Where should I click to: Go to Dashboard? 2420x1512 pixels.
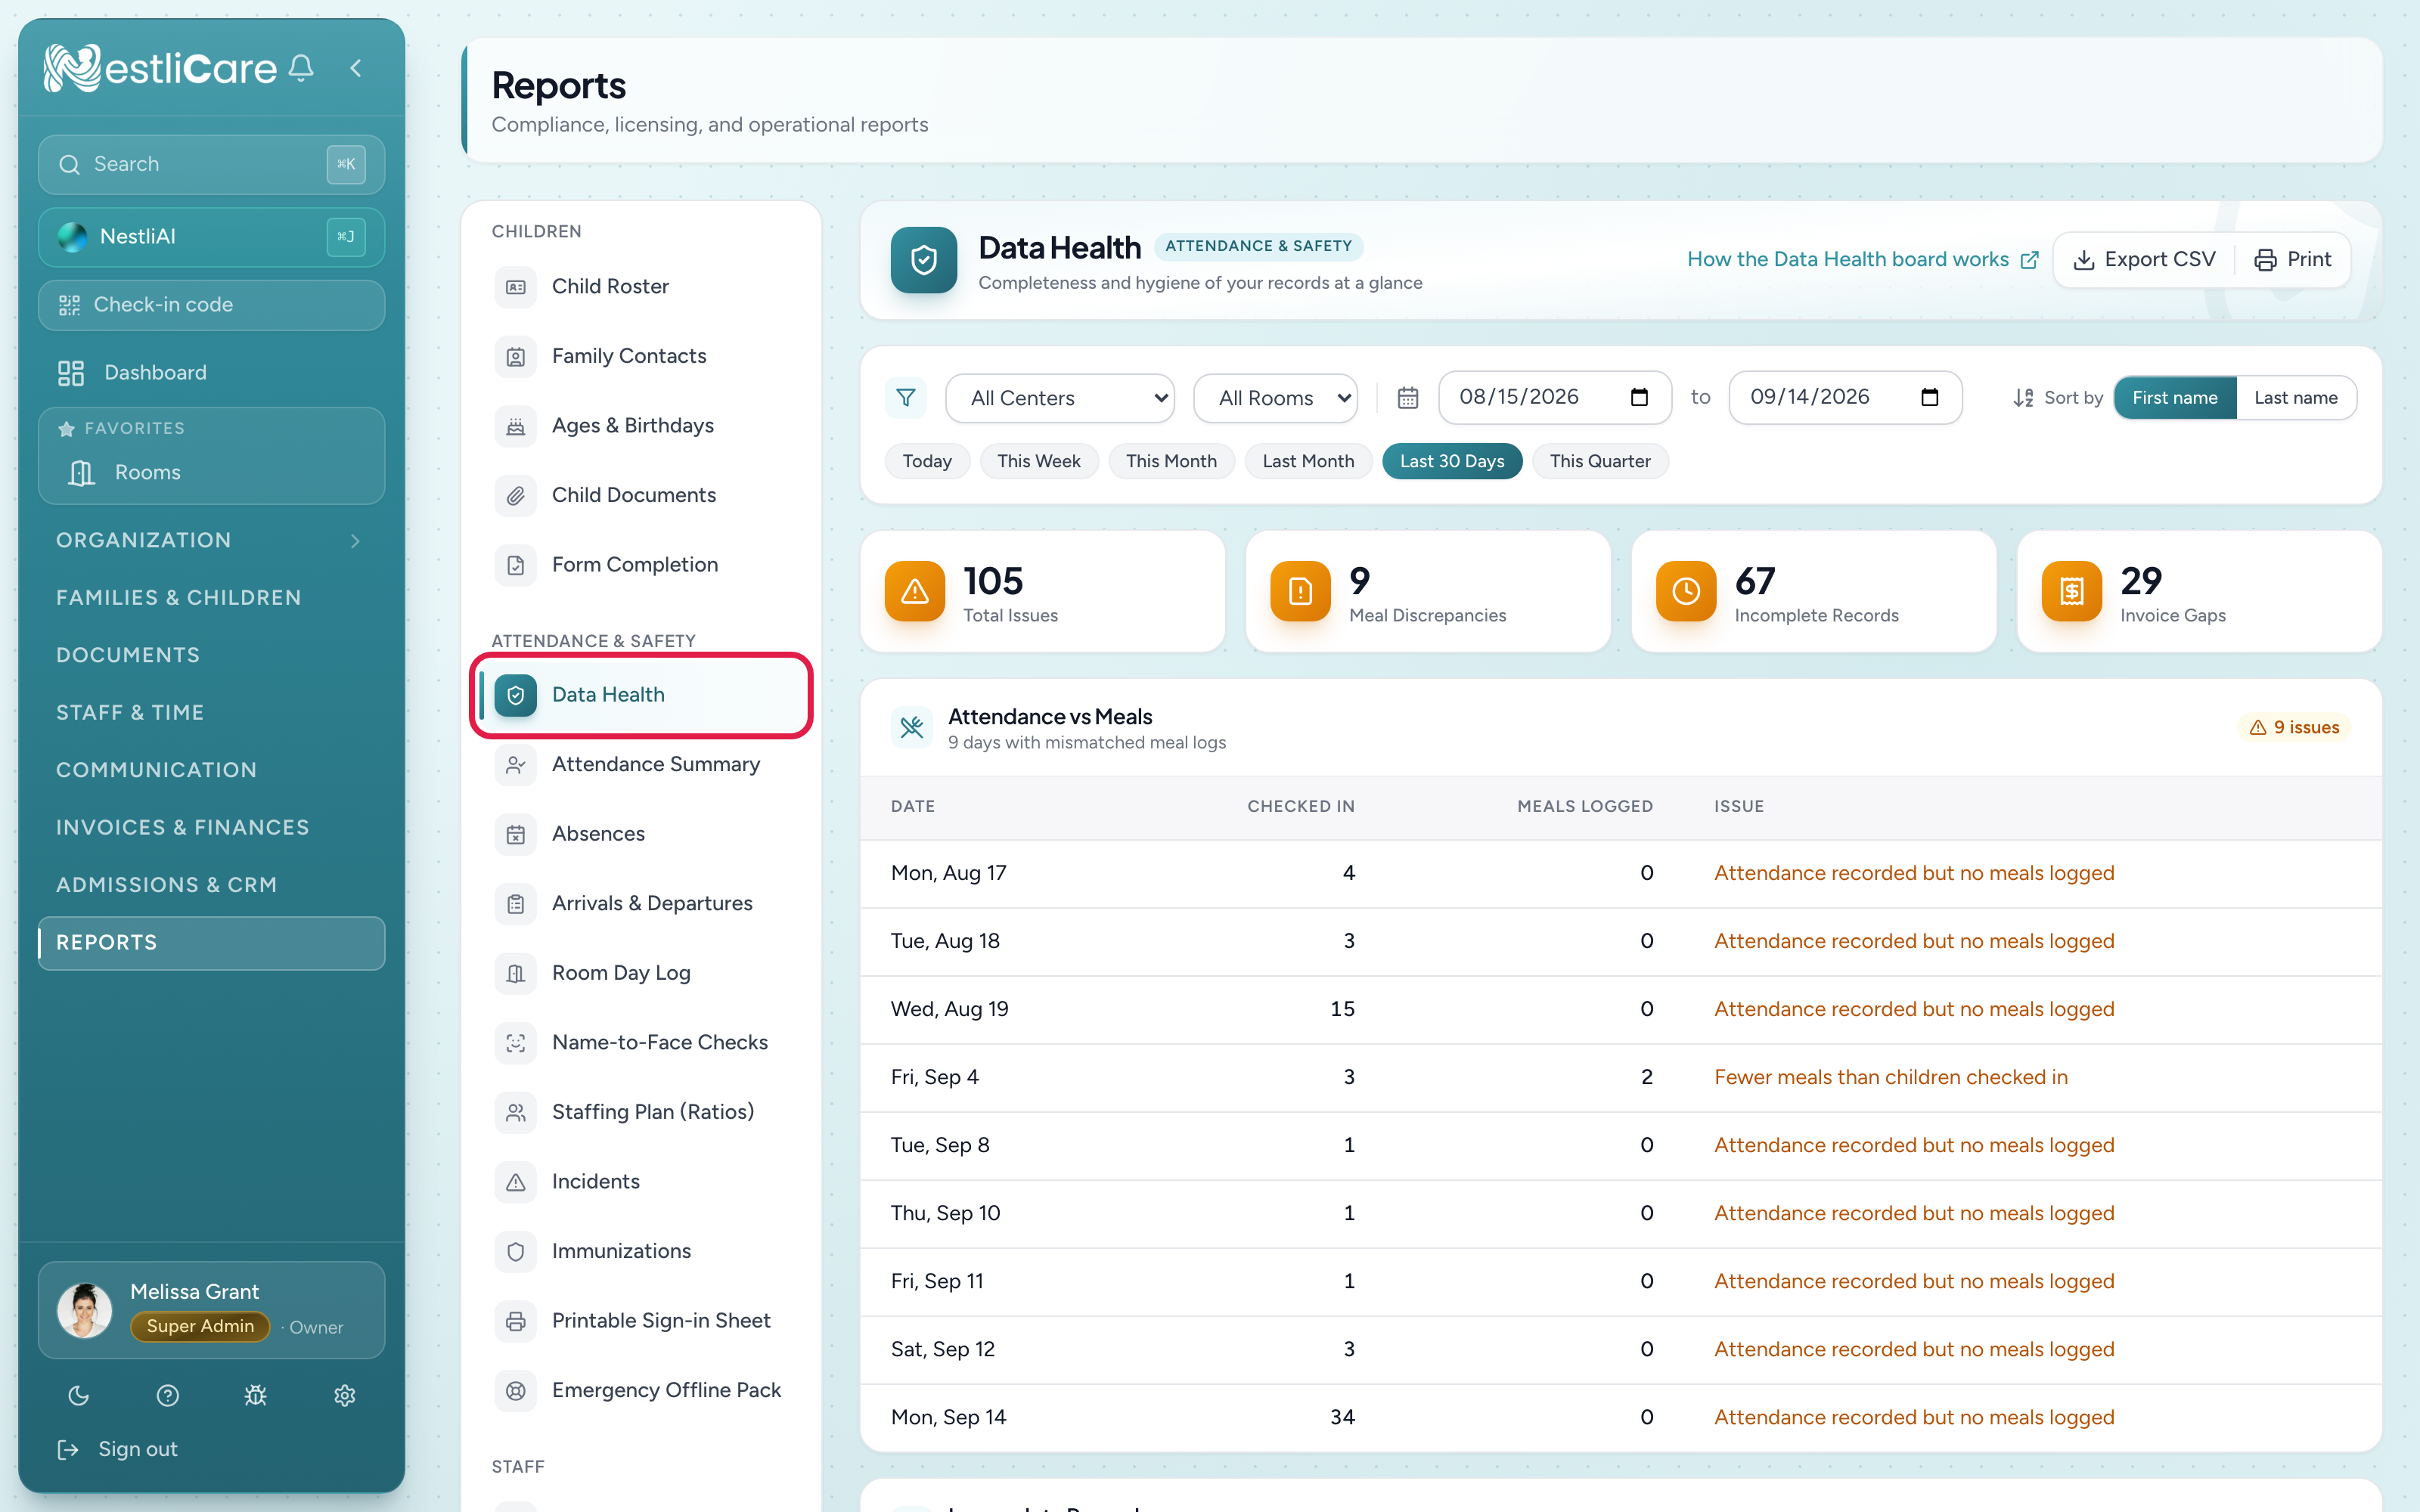click(211, 373)
